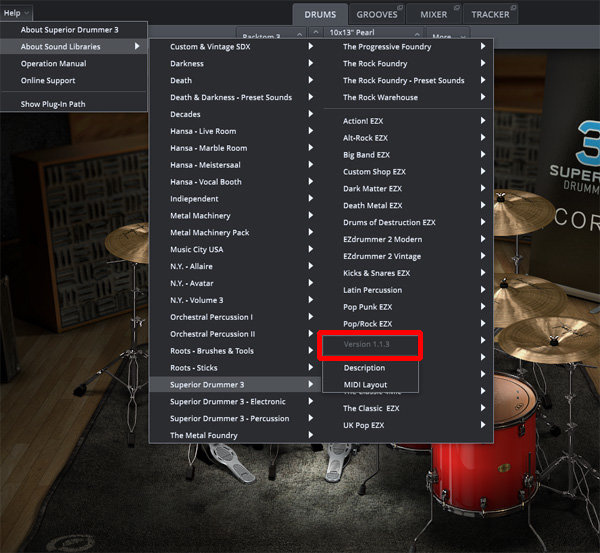Select Death Metal EZX library
The height and width of the screenshot is (553, 600).
(408, 206)
